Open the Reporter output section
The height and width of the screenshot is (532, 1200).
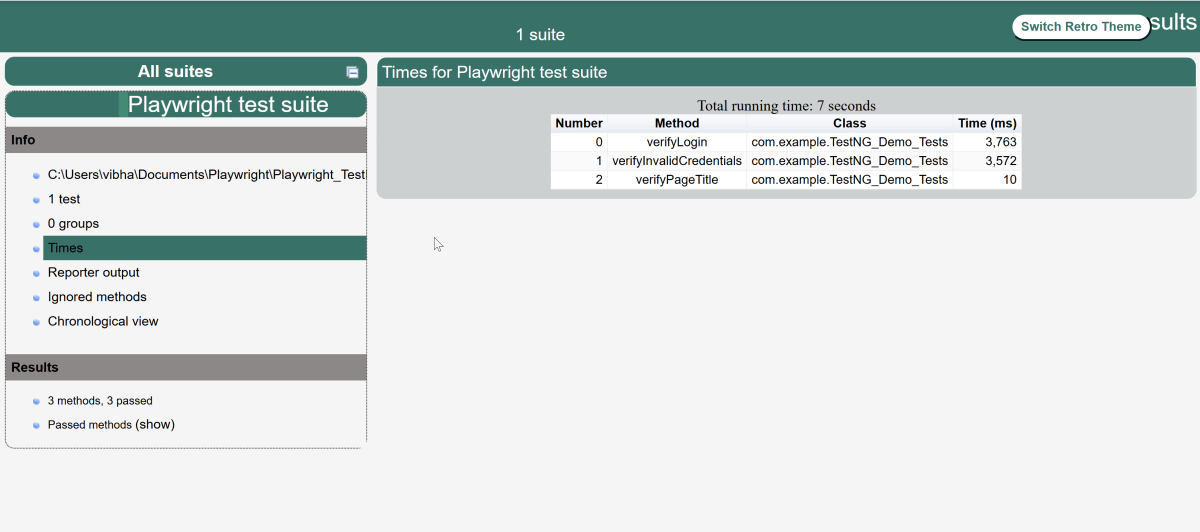point(93,272)
